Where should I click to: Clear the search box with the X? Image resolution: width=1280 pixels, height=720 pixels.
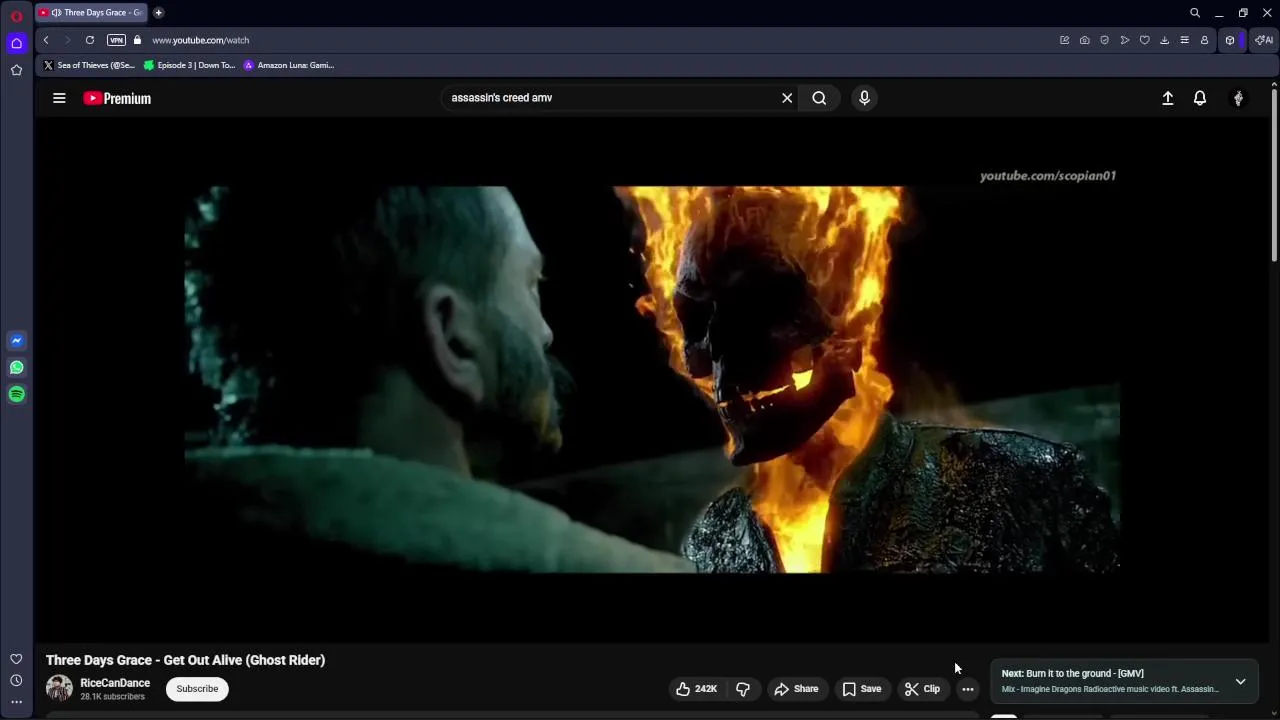[787, 98]
